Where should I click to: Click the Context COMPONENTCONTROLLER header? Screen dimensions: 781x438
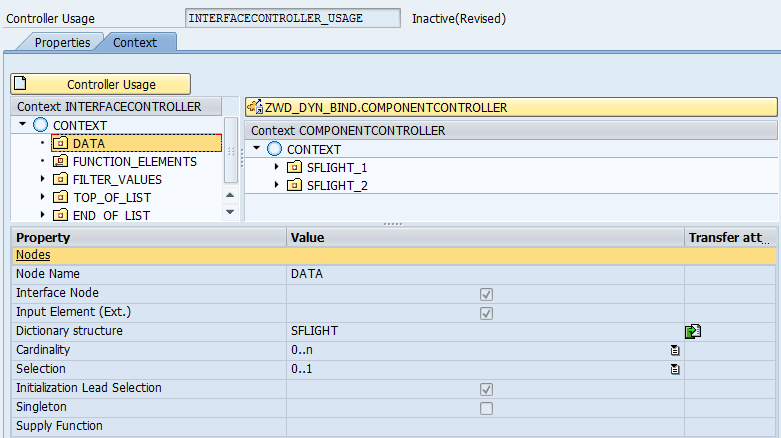click(x=511, y=131)
